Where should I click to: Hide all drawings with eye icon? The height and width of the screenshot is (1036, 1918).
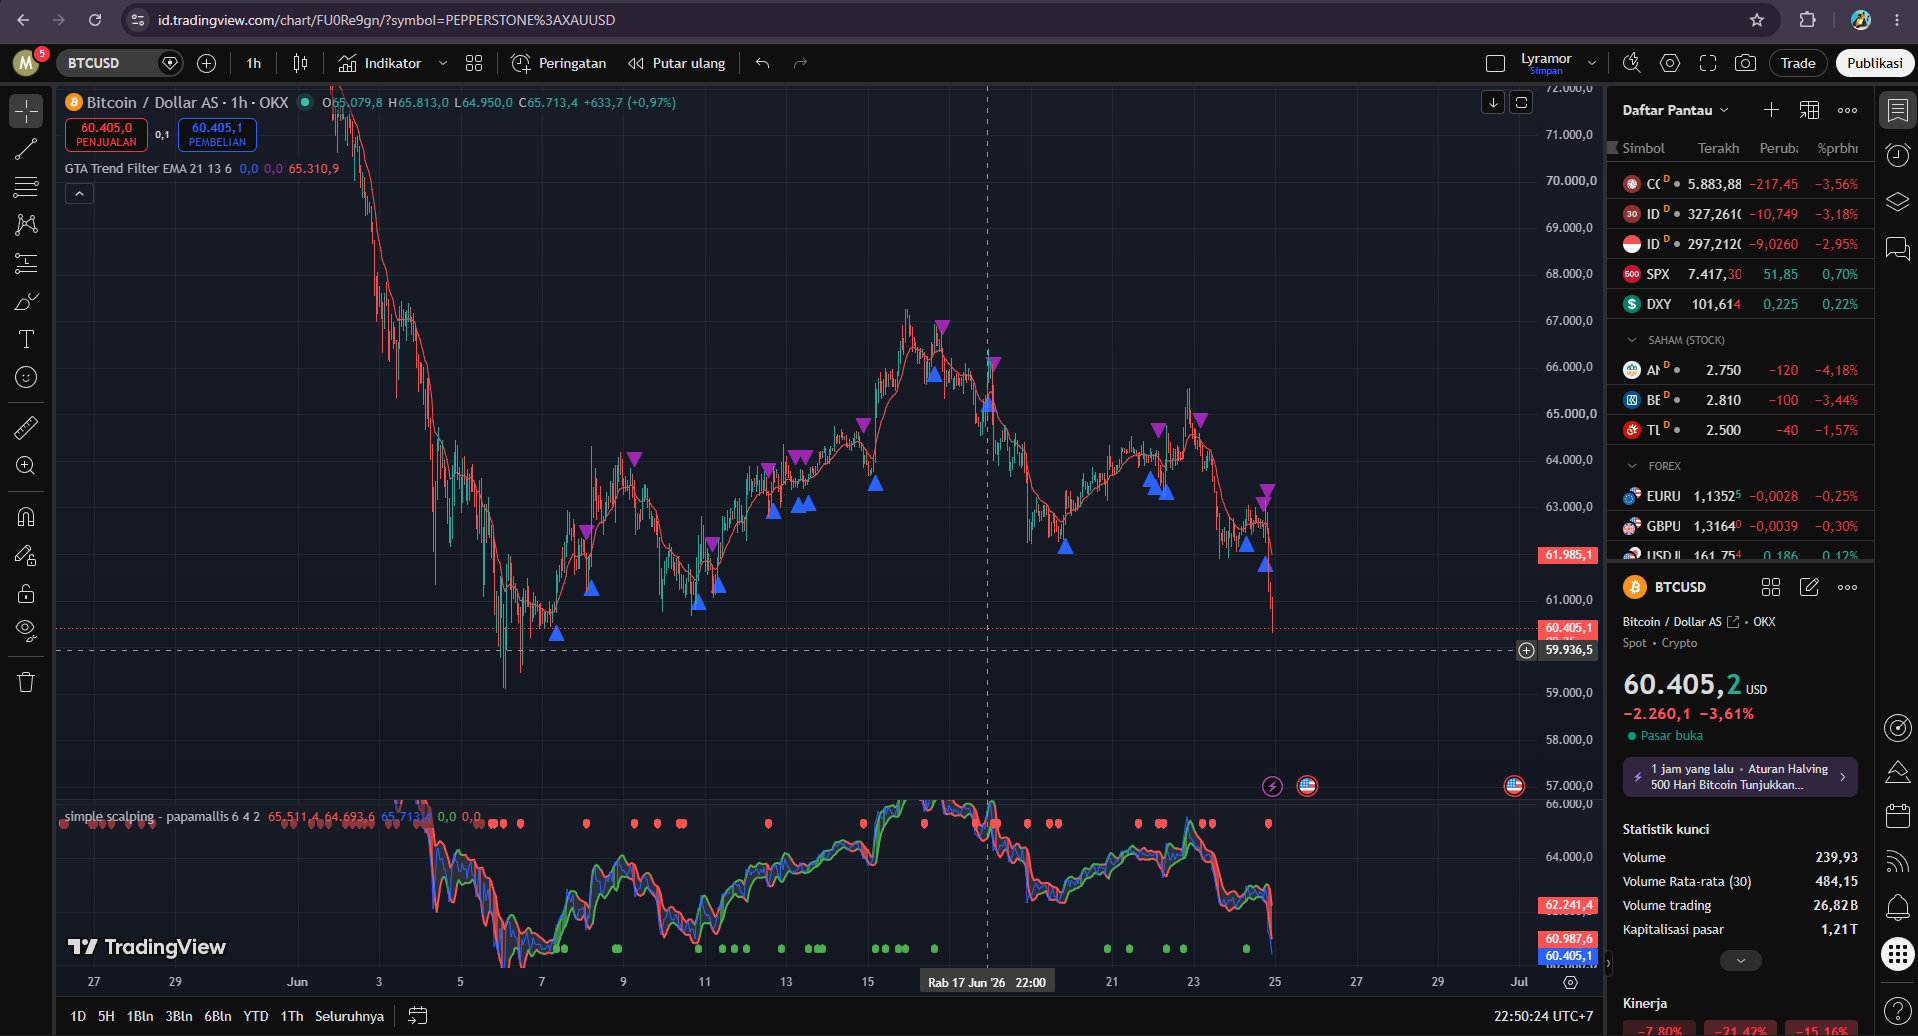(x=26, y=631)
